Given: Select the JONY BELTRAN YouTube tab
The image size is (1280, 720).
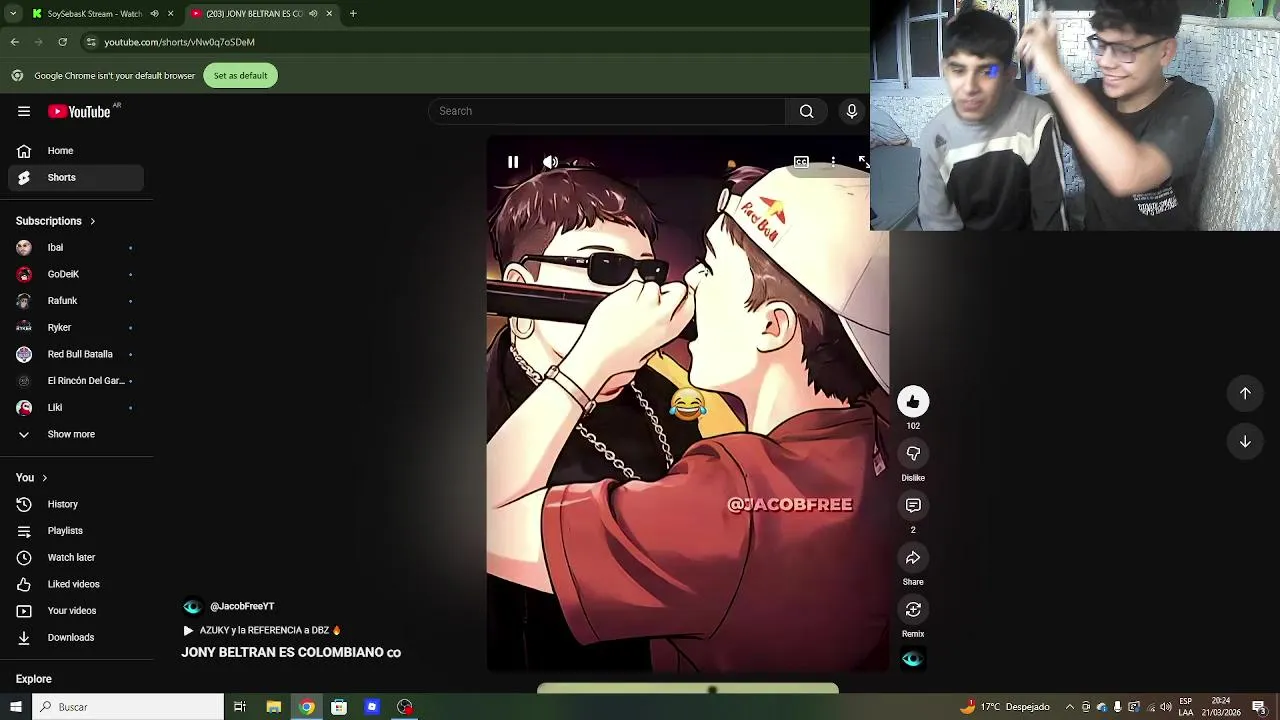Looking at the screenshot, I should point(254,14).
